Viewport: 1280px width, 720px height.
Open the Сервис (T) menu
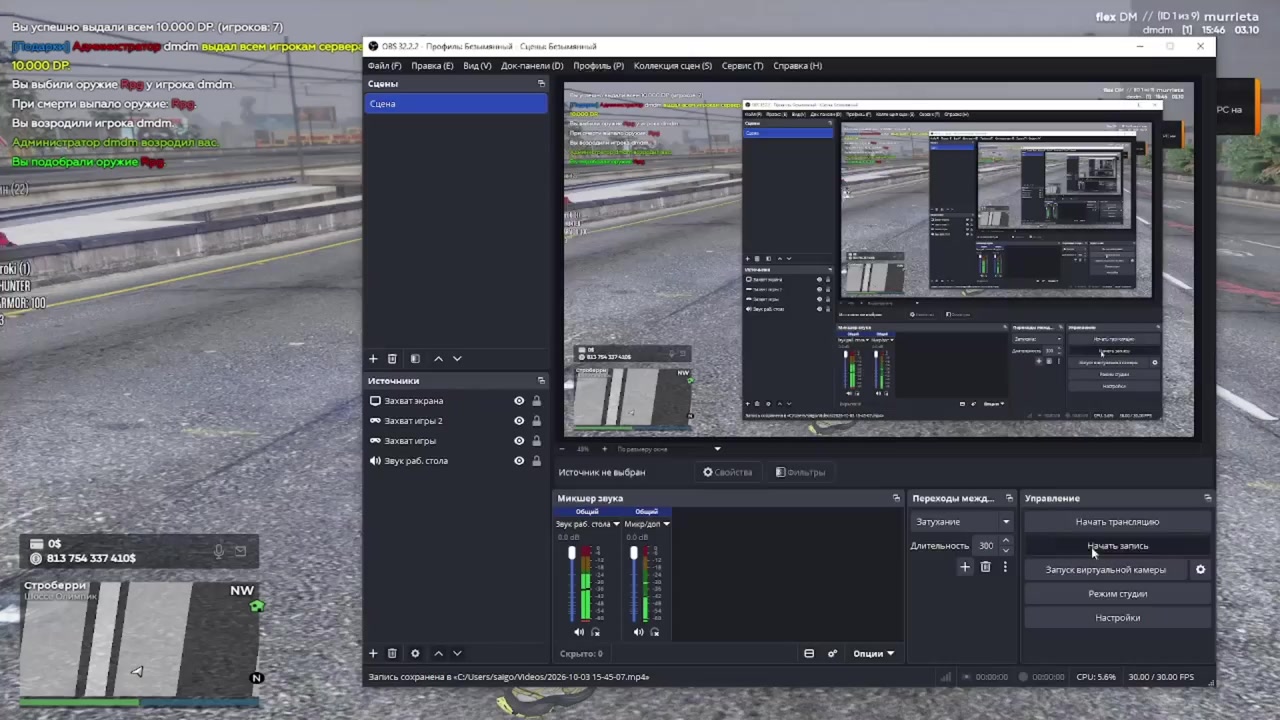[x=742, y=66]
